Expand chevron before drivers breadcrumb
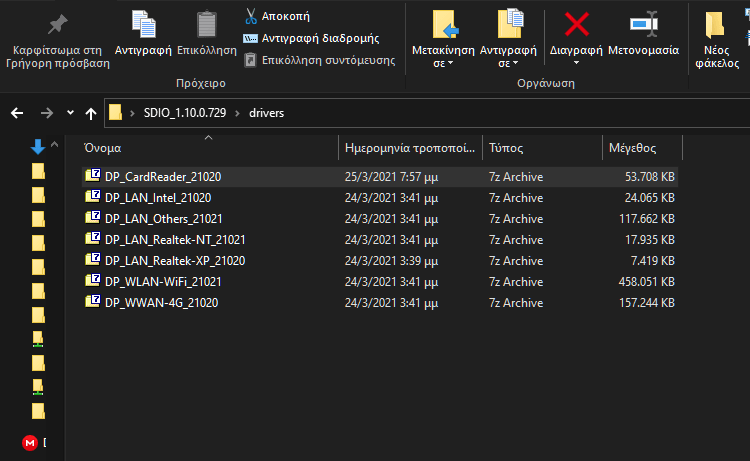The height and width of the screenshot is (461, 750). point(237,113)
